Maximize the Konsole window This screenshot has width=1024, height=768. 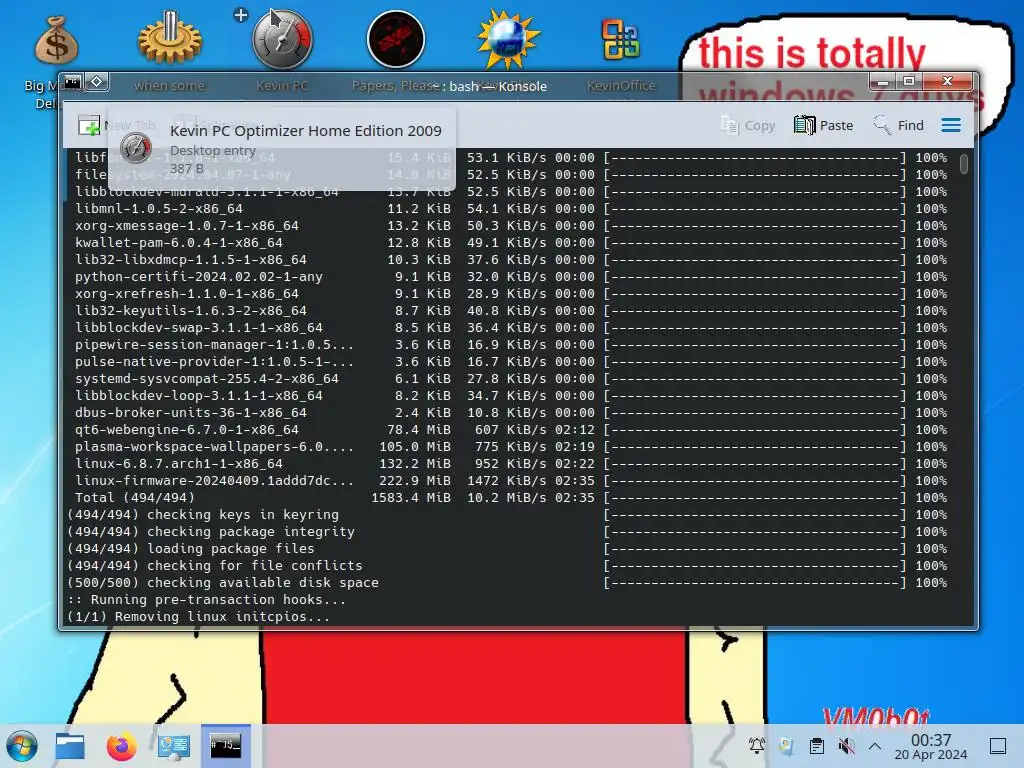[908, 82]
